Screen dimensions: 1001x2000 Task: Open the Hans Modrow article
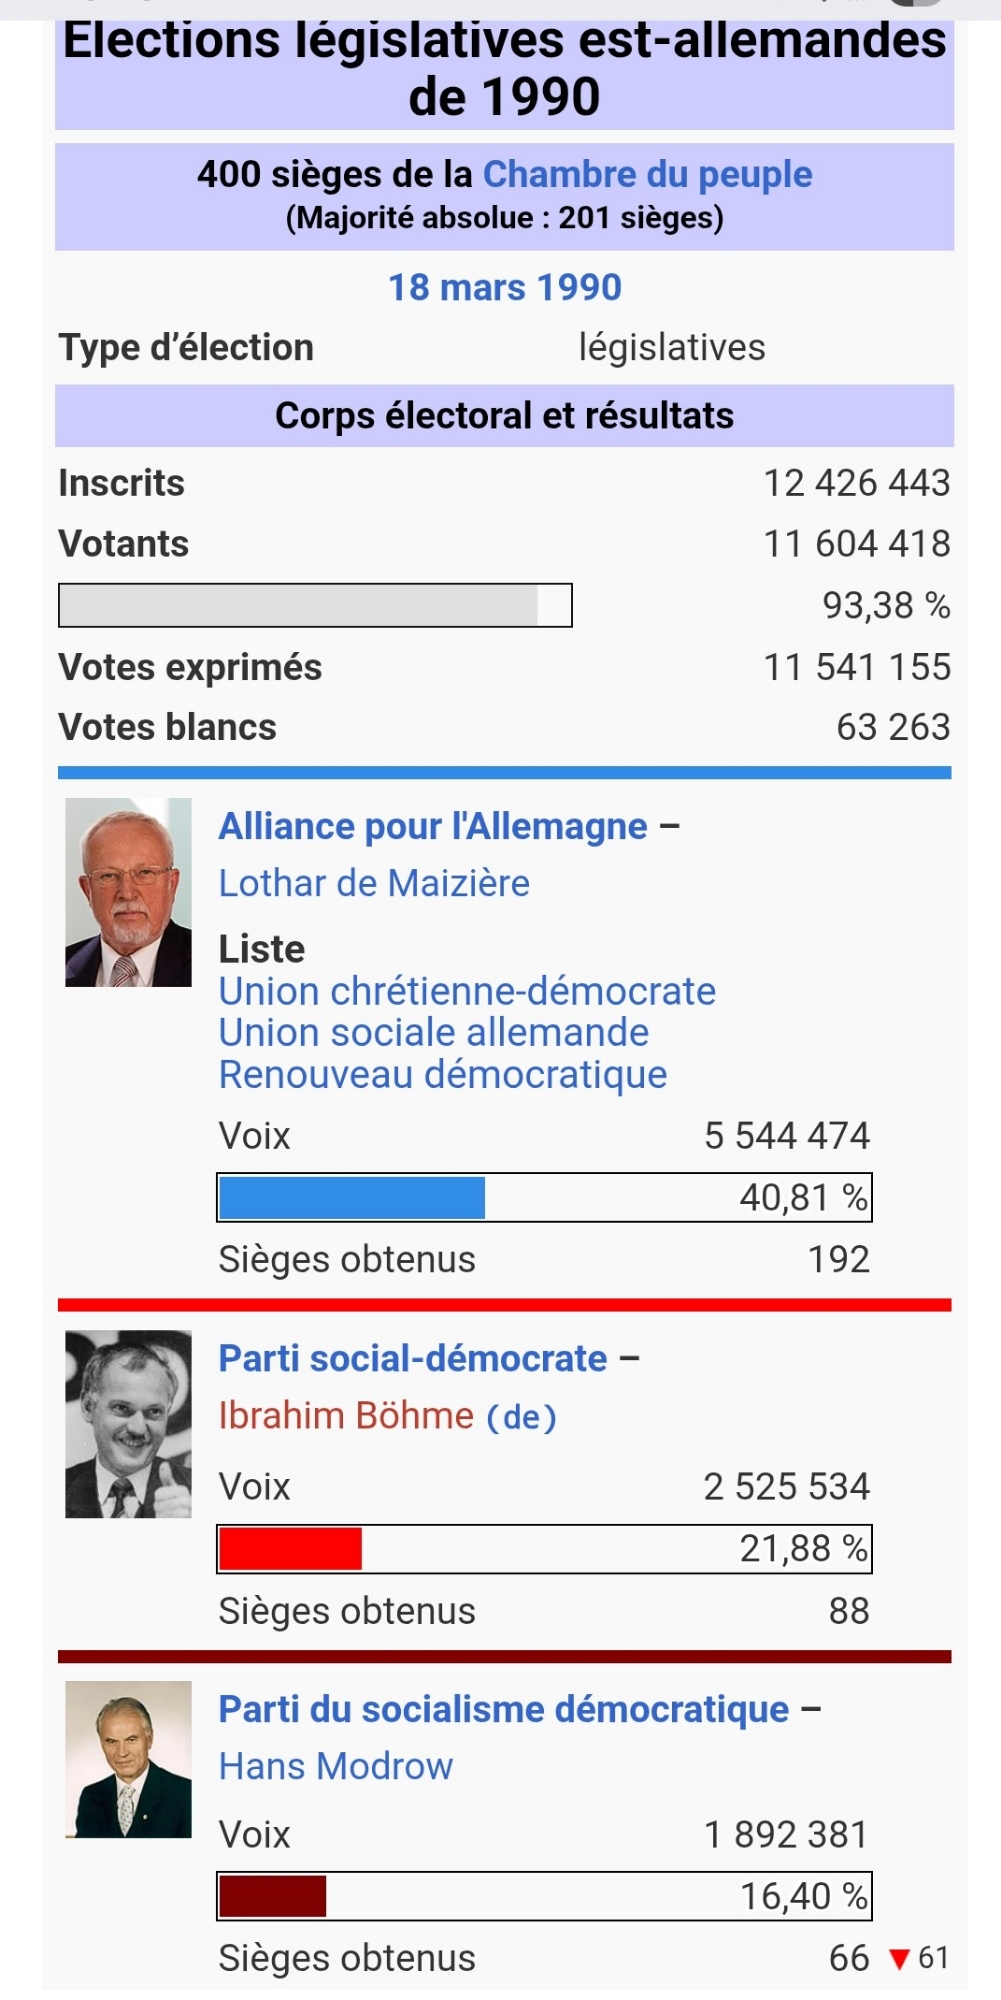coord(336,1767)
